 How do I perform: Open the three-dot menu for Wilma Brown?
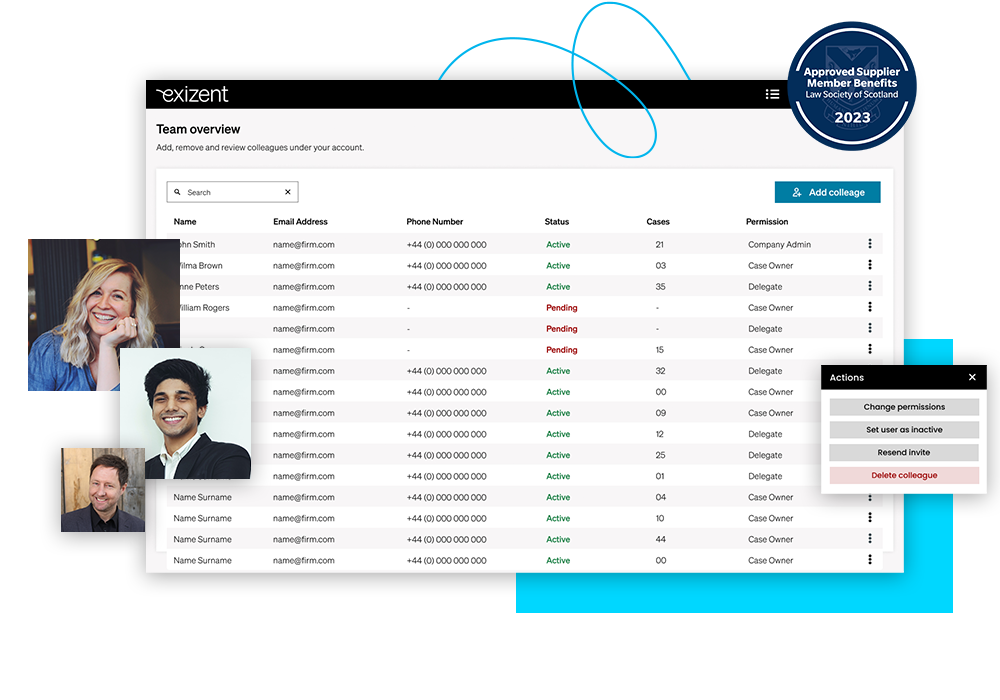click(x=869, y=265)
